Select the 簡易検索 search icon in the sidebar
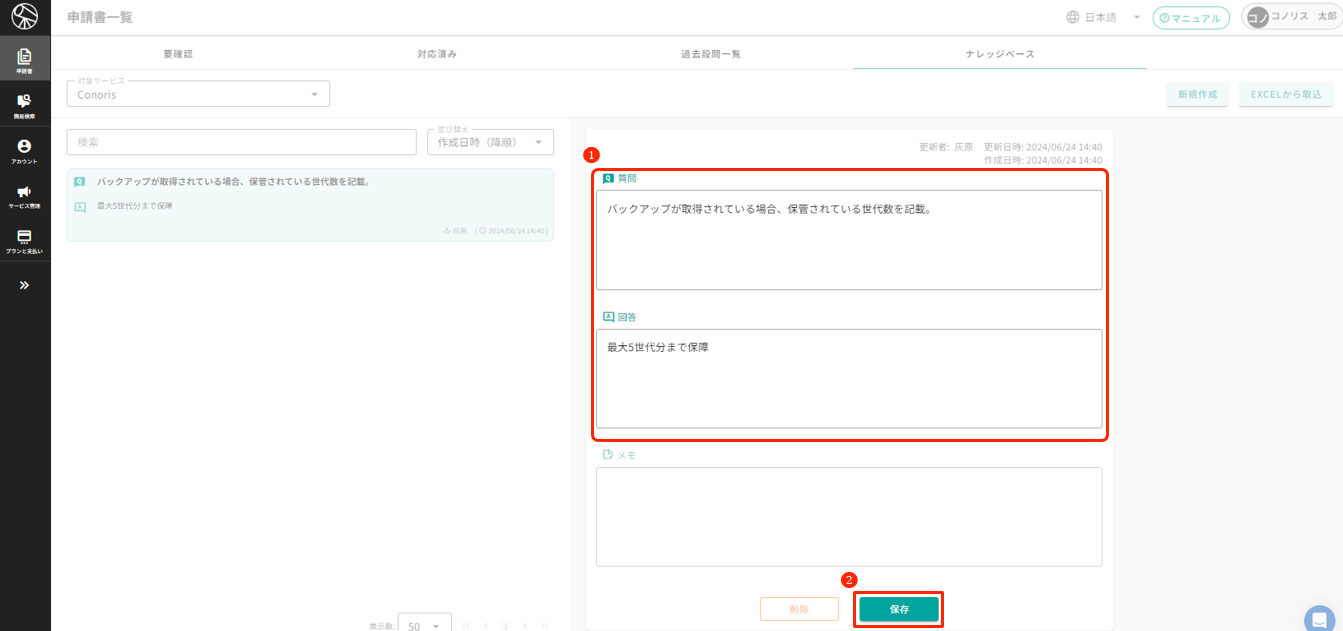 pos(22,104)
